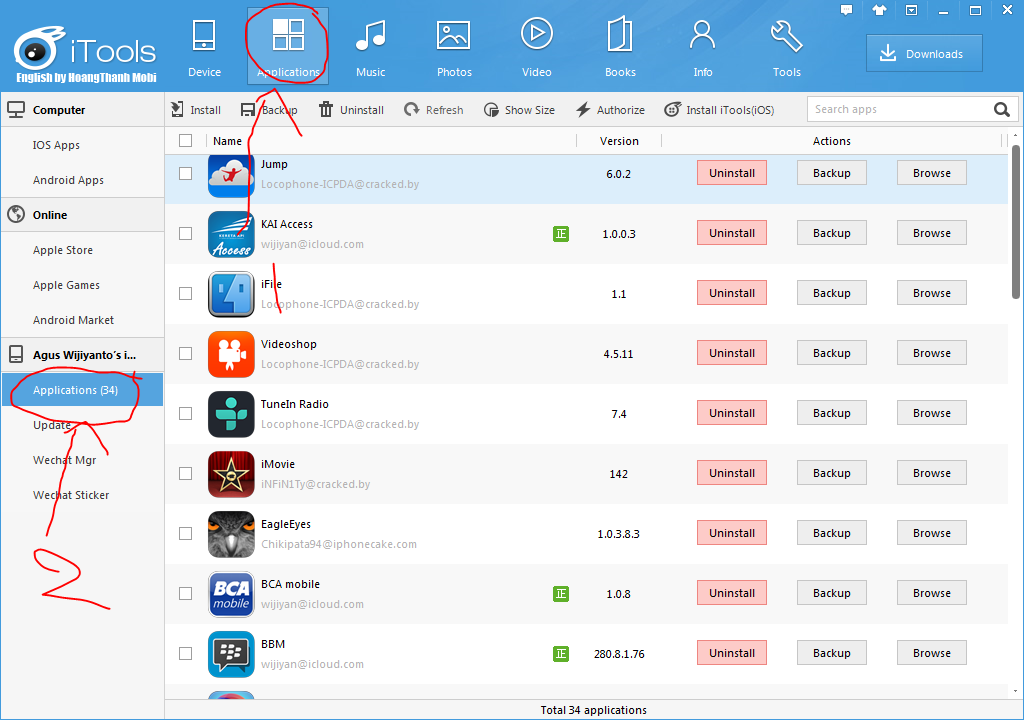
Task: Click the iTools eye logo
Action: [38, 49]
